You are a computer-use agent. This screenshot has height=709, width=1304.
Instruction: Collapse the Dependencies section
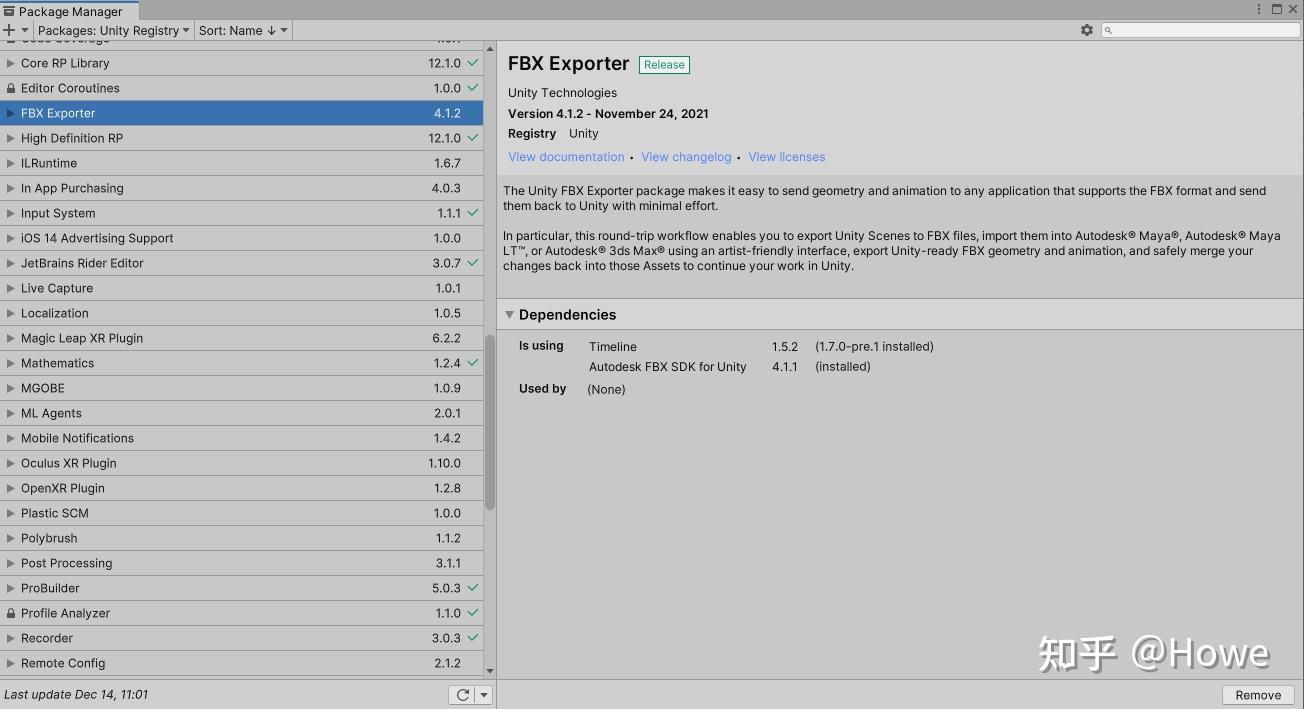[x=510, y=314]
